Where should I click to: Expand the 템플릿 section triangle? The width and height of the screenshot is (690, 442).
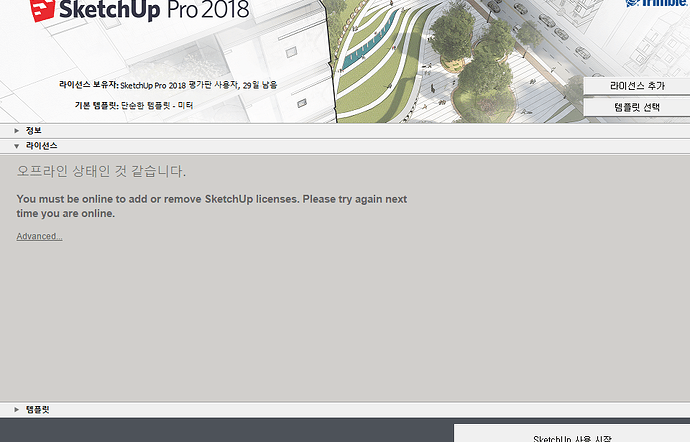pyautogui.click(x=16, y=410)
